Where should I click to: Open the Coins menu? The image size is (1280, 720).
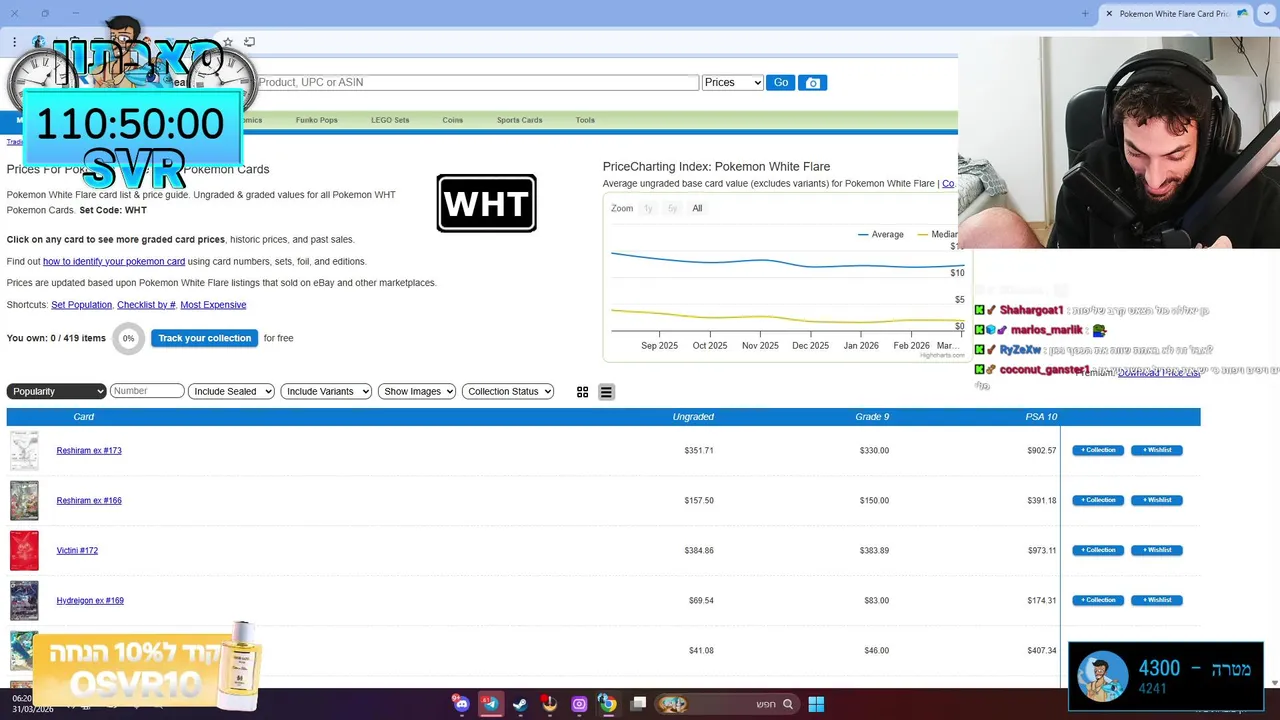(453, 120)
